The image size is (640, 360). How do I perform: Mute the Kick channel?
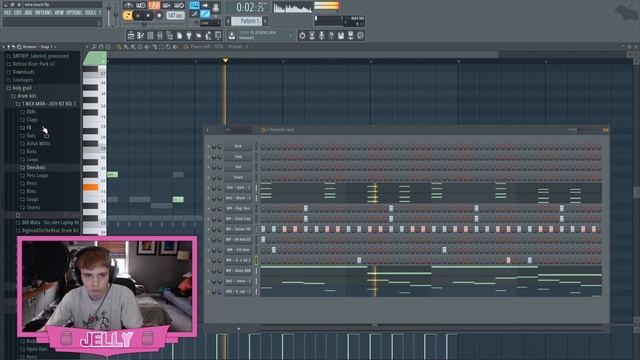point(208,146)
